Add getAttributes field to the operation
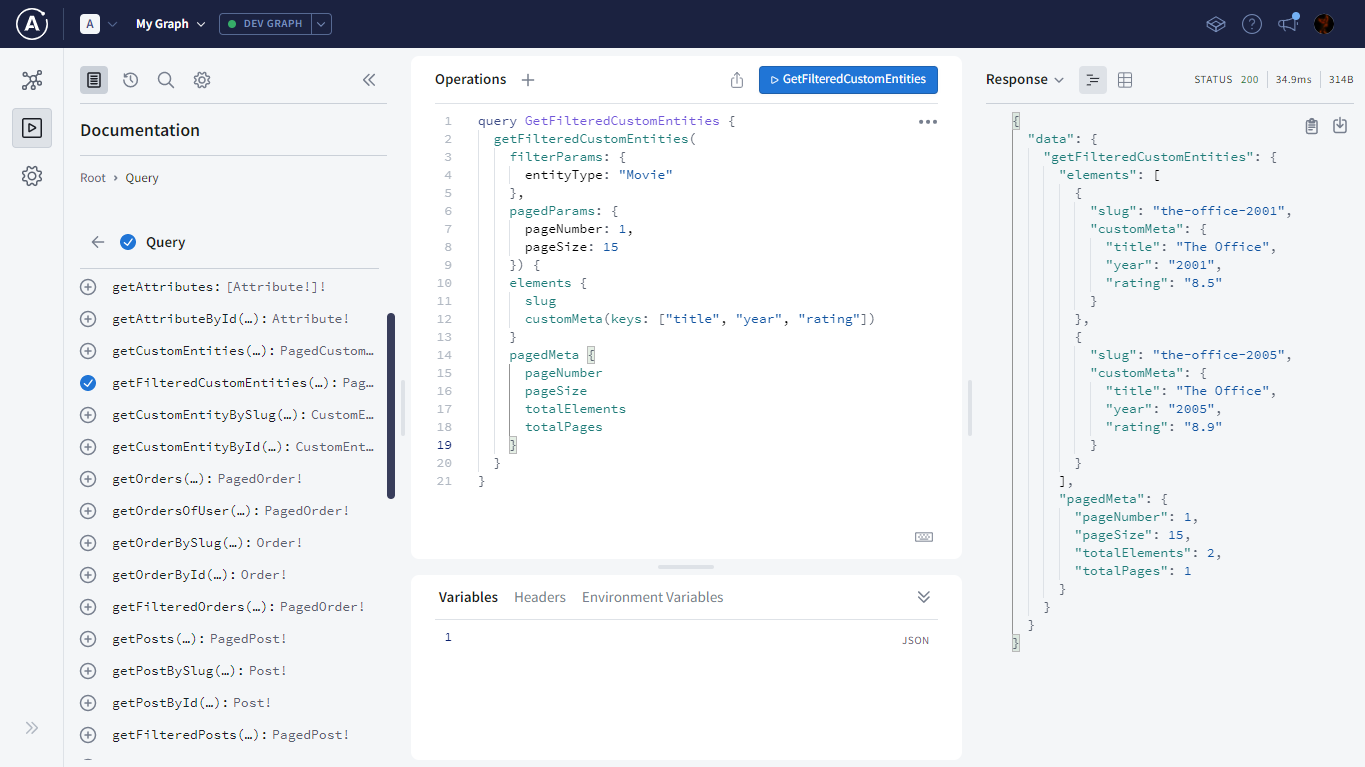 click(x=88, y=287)
